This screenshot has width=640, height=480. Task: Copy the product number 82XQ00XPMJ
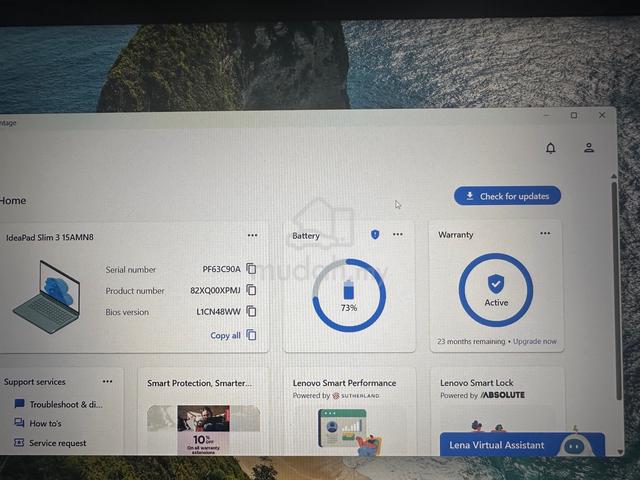tap(251, 290)
